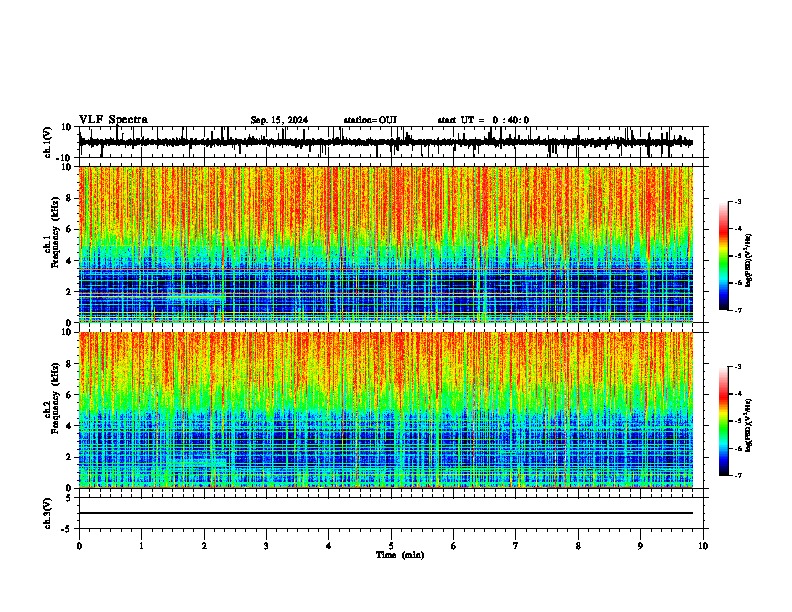Image resolution: width=792 pixels, height=612 pixels.
Task: Click the "9" tick label on the Time axis
Action: tap(640, 546)
